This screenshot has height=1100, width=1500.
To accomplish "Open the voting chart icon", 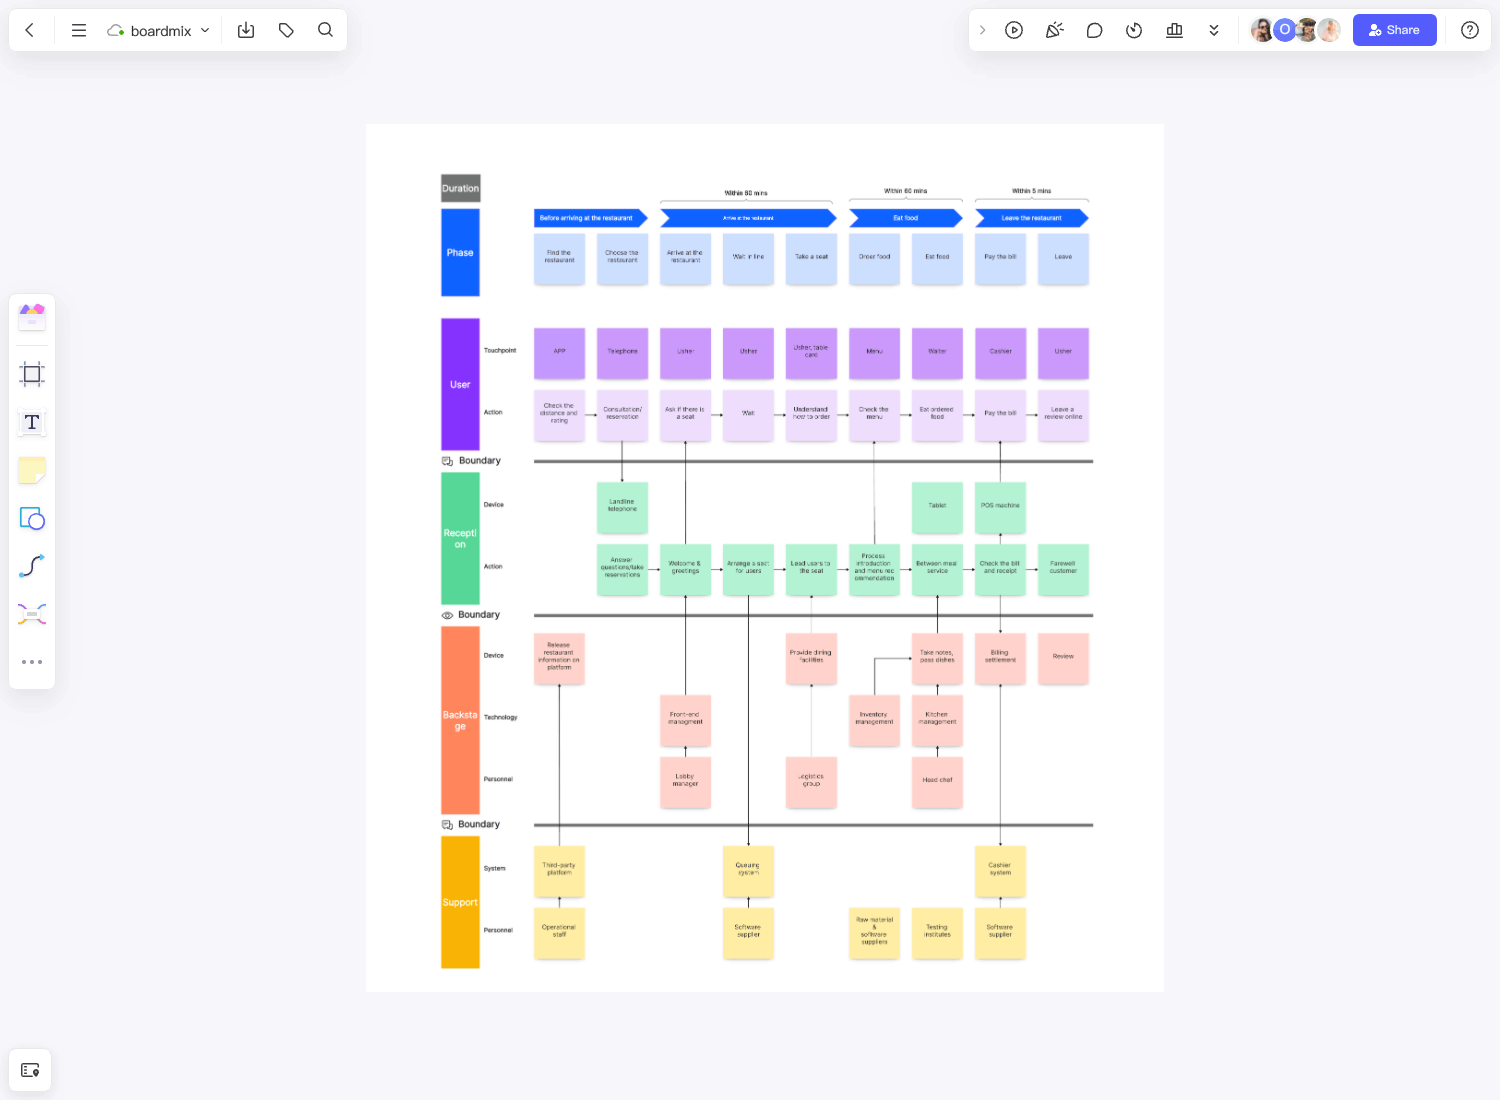I will pos(1174,30).
